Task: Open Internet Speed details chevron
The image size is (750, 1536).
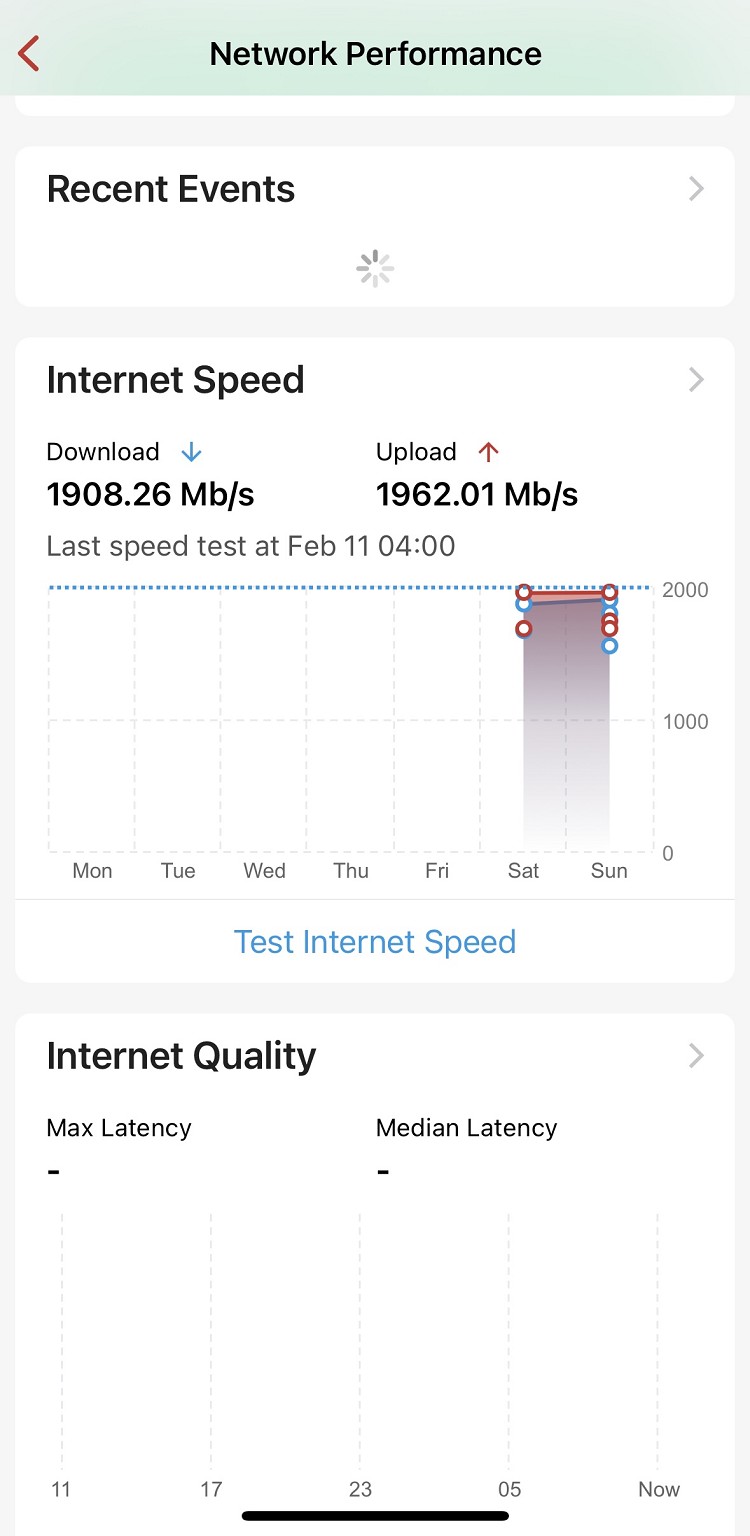Action: [x=697, y=380]
